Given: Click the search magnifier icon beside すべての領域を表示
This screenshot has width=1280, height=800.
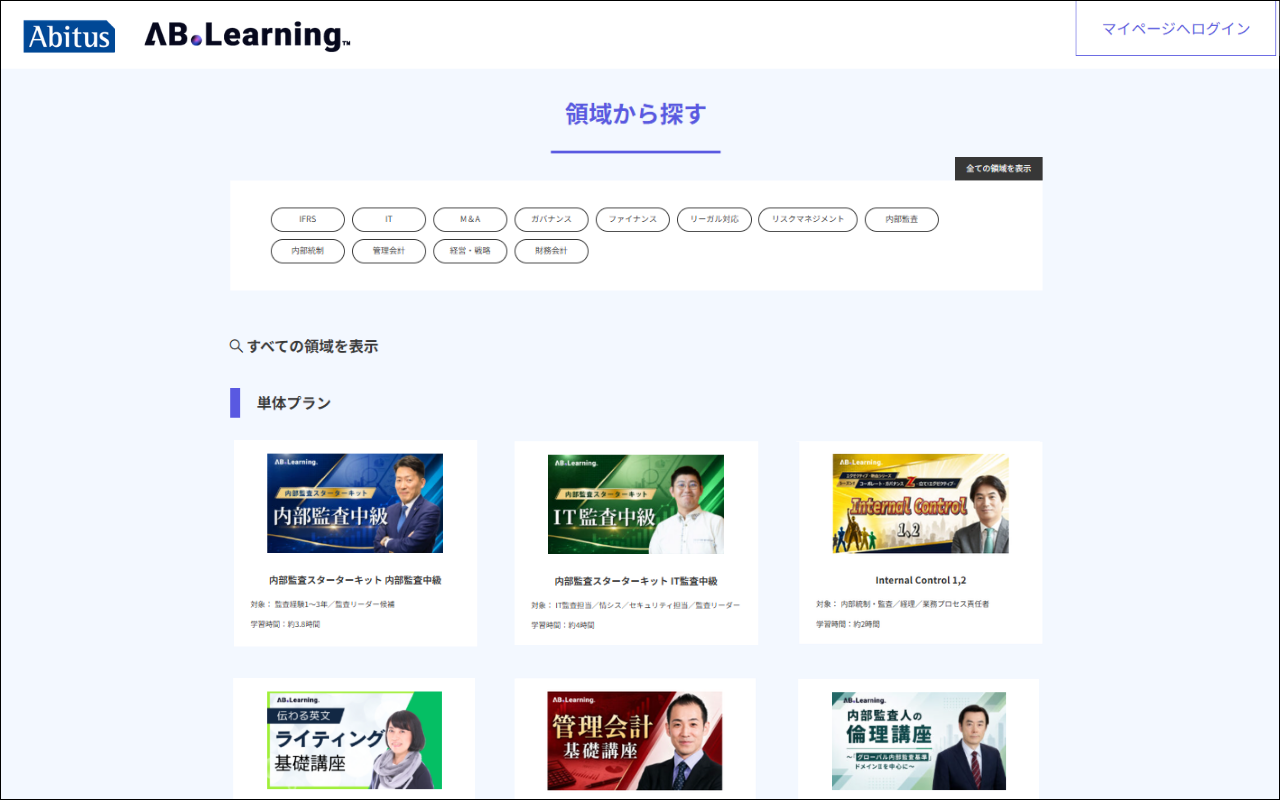Looking at the screenshot, I should (x=236, y=346).
